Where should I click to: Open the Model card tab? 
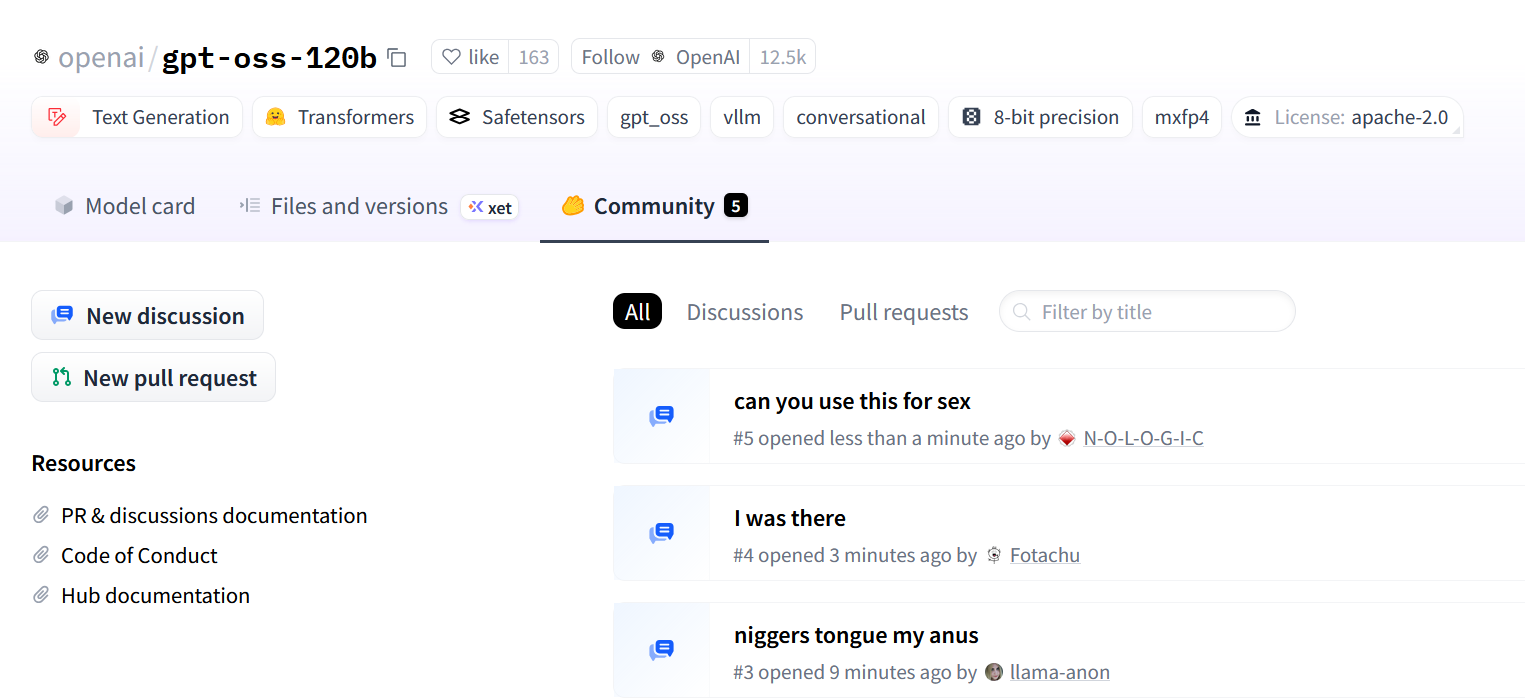tap(124, 206)
